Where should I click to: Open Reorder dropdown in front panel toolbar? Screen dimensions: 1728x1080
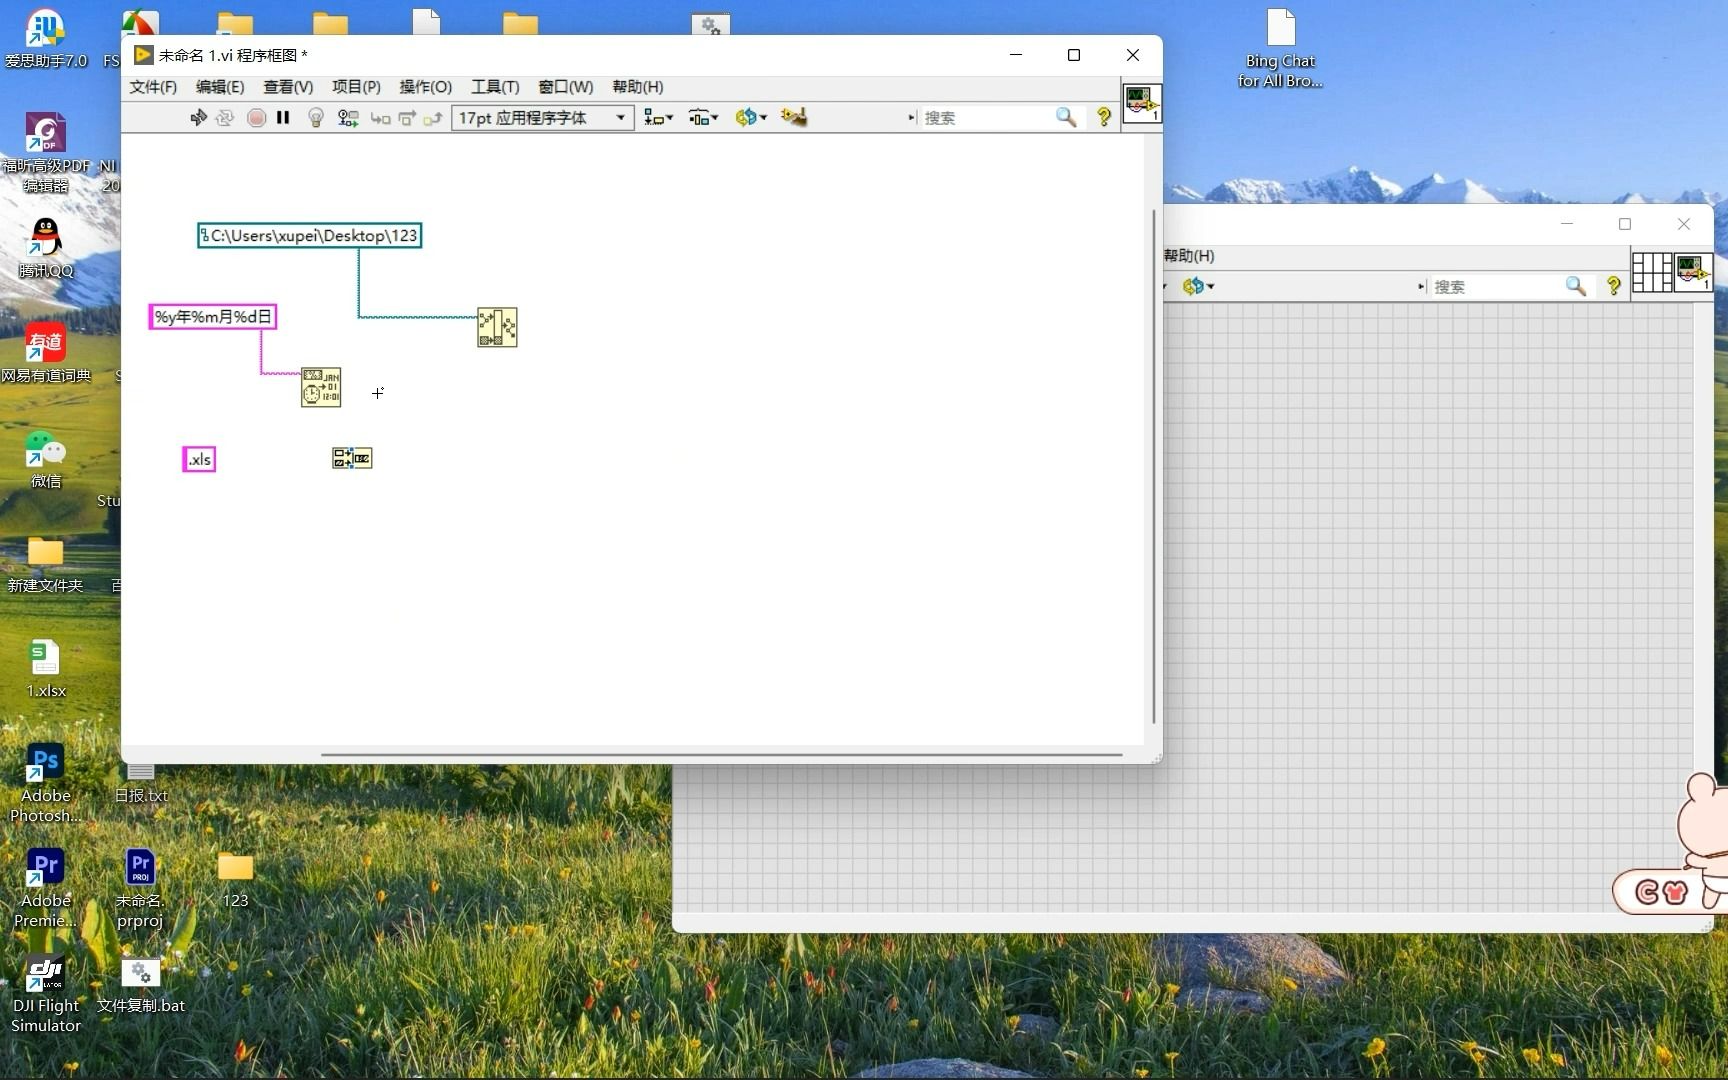[1198, 287]
